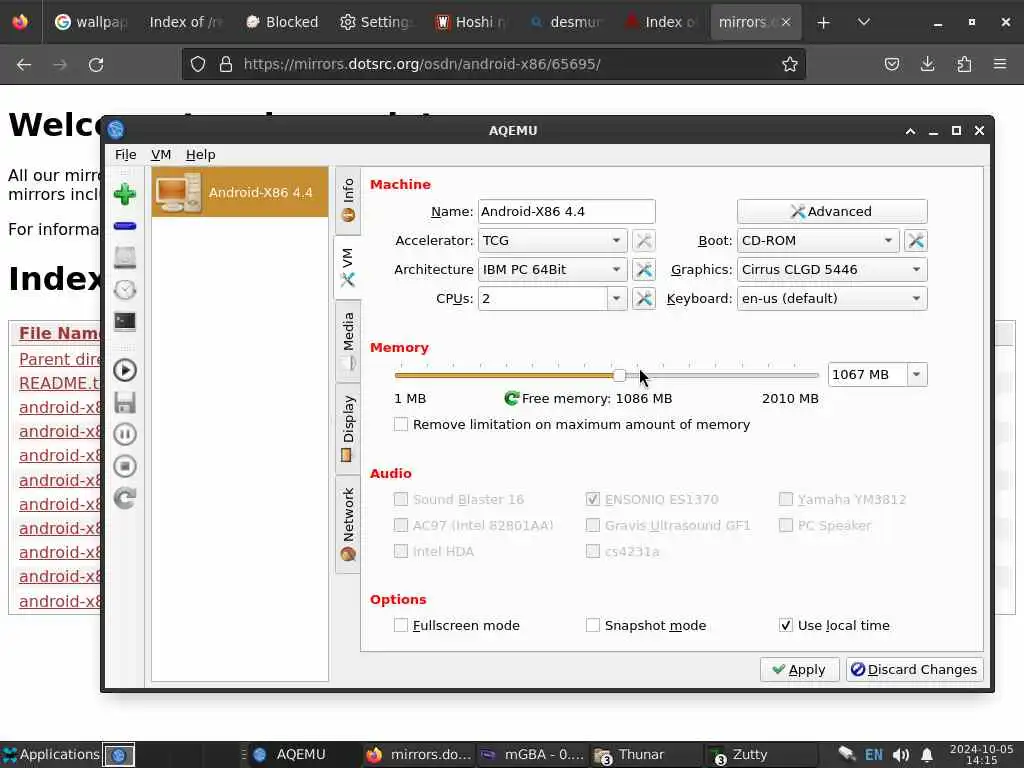
Task: Click the notification bell in system tray
Action: click(927, 755)
